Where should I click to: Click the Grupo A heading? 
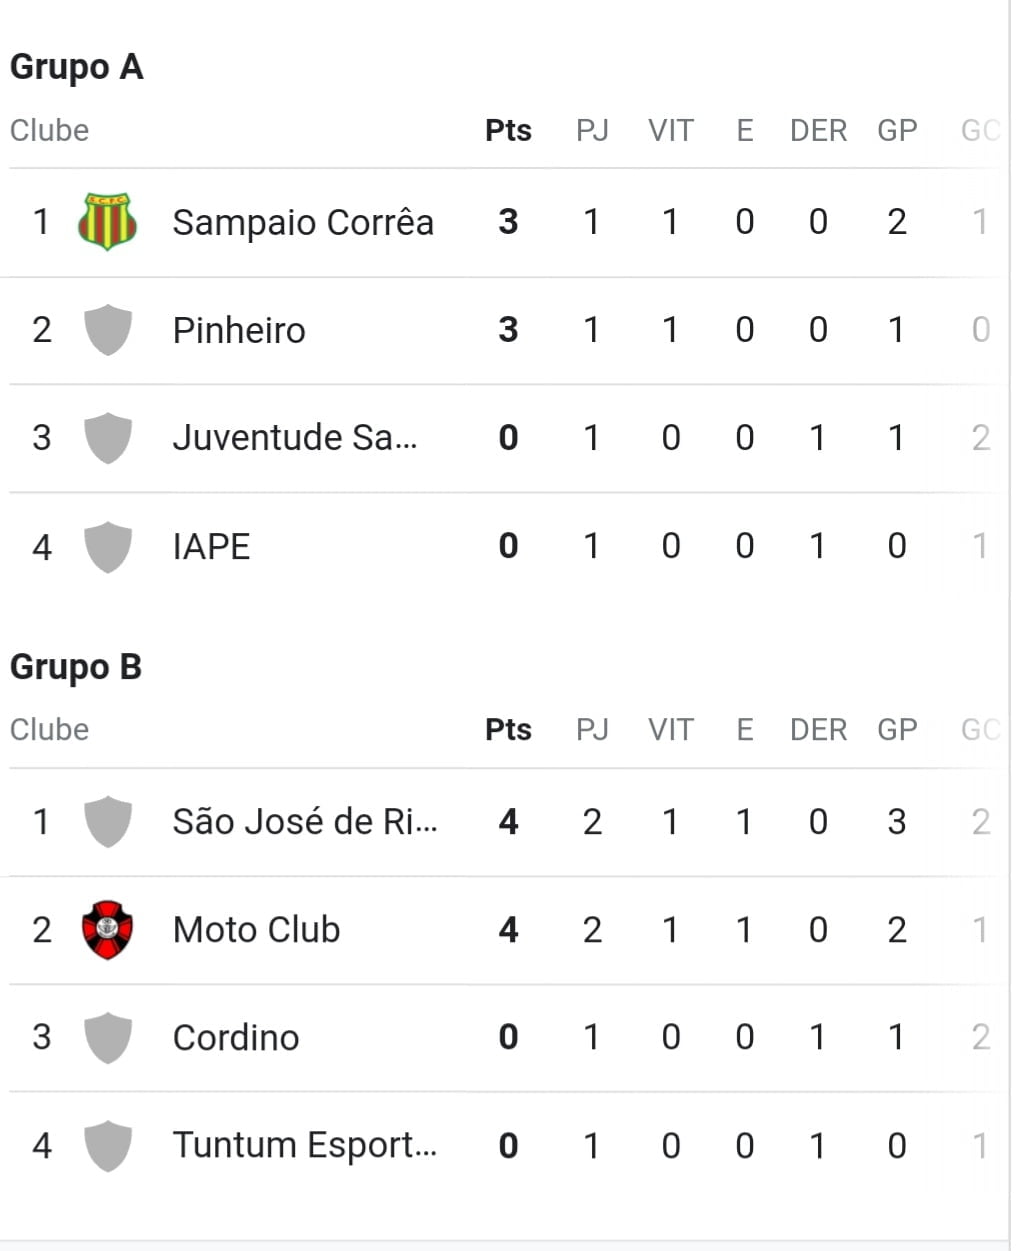pos(77,67)
